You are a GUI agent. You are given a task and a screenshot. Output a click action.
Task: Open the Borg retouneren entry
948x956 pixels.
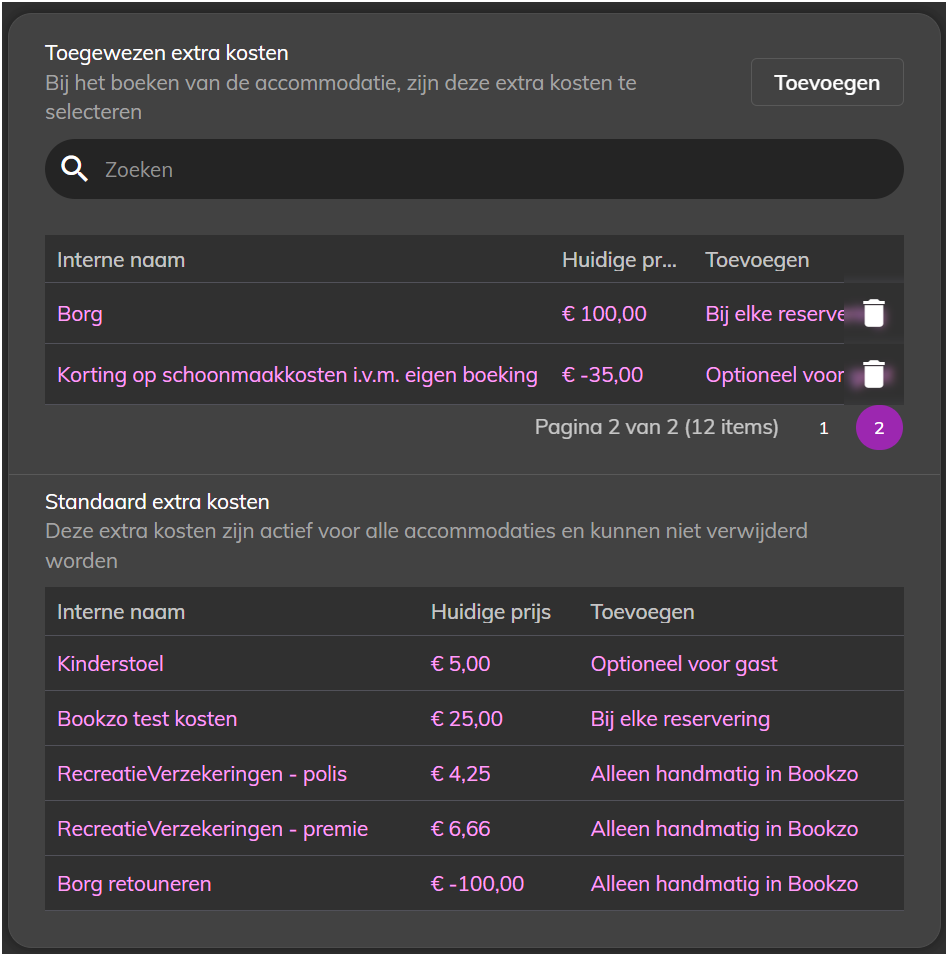134,883
